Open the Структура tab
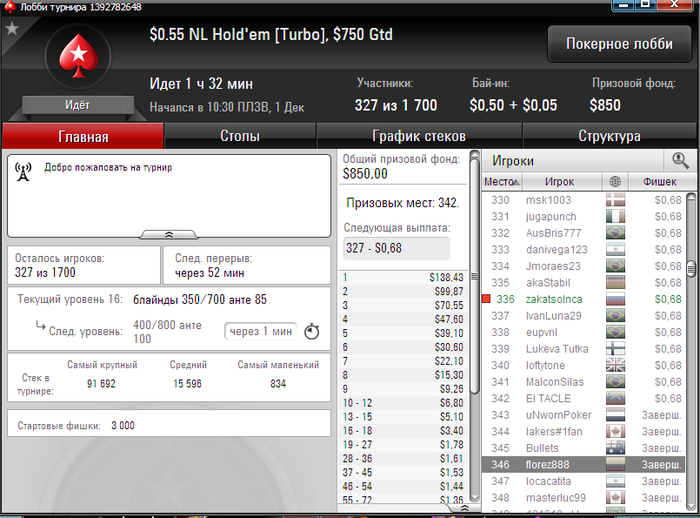 (609, 136)
